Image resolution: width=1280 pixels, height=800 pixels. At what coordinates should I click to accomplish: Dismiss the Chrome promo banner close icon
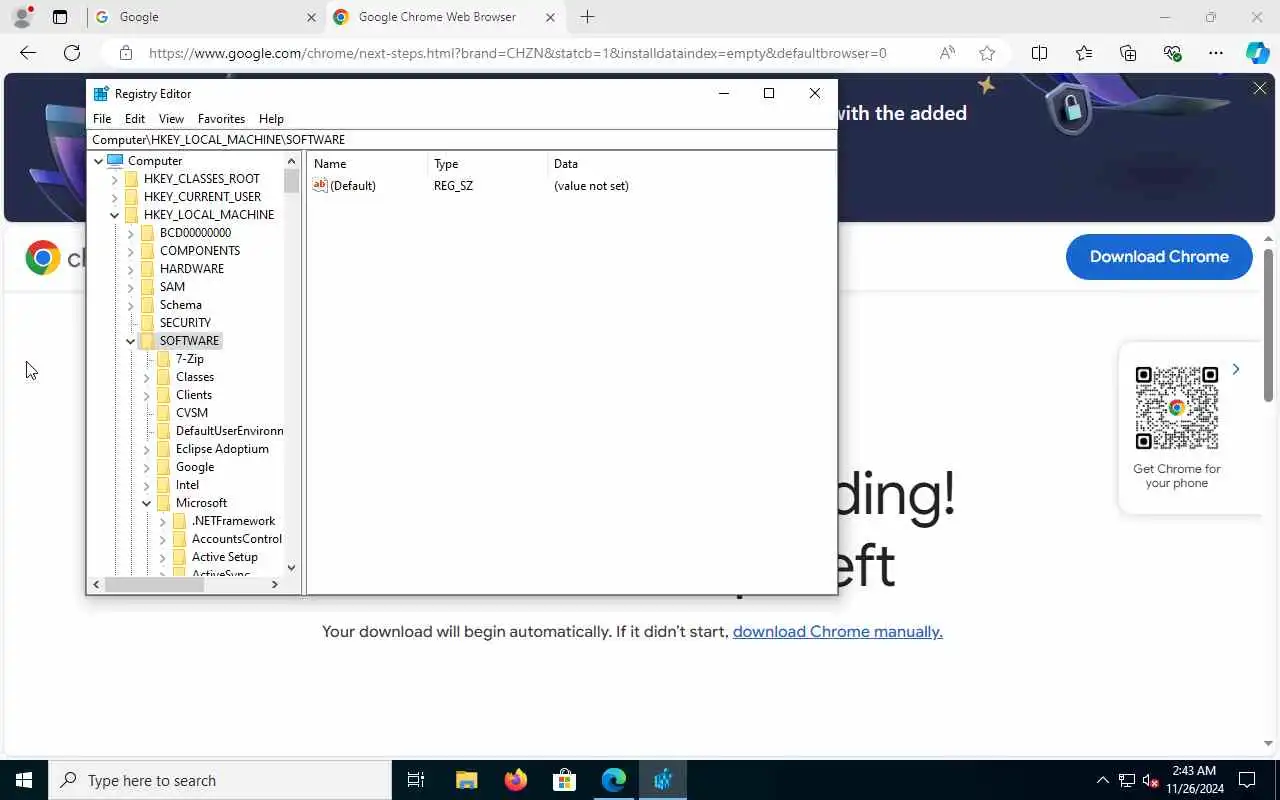click(1260, 89)
